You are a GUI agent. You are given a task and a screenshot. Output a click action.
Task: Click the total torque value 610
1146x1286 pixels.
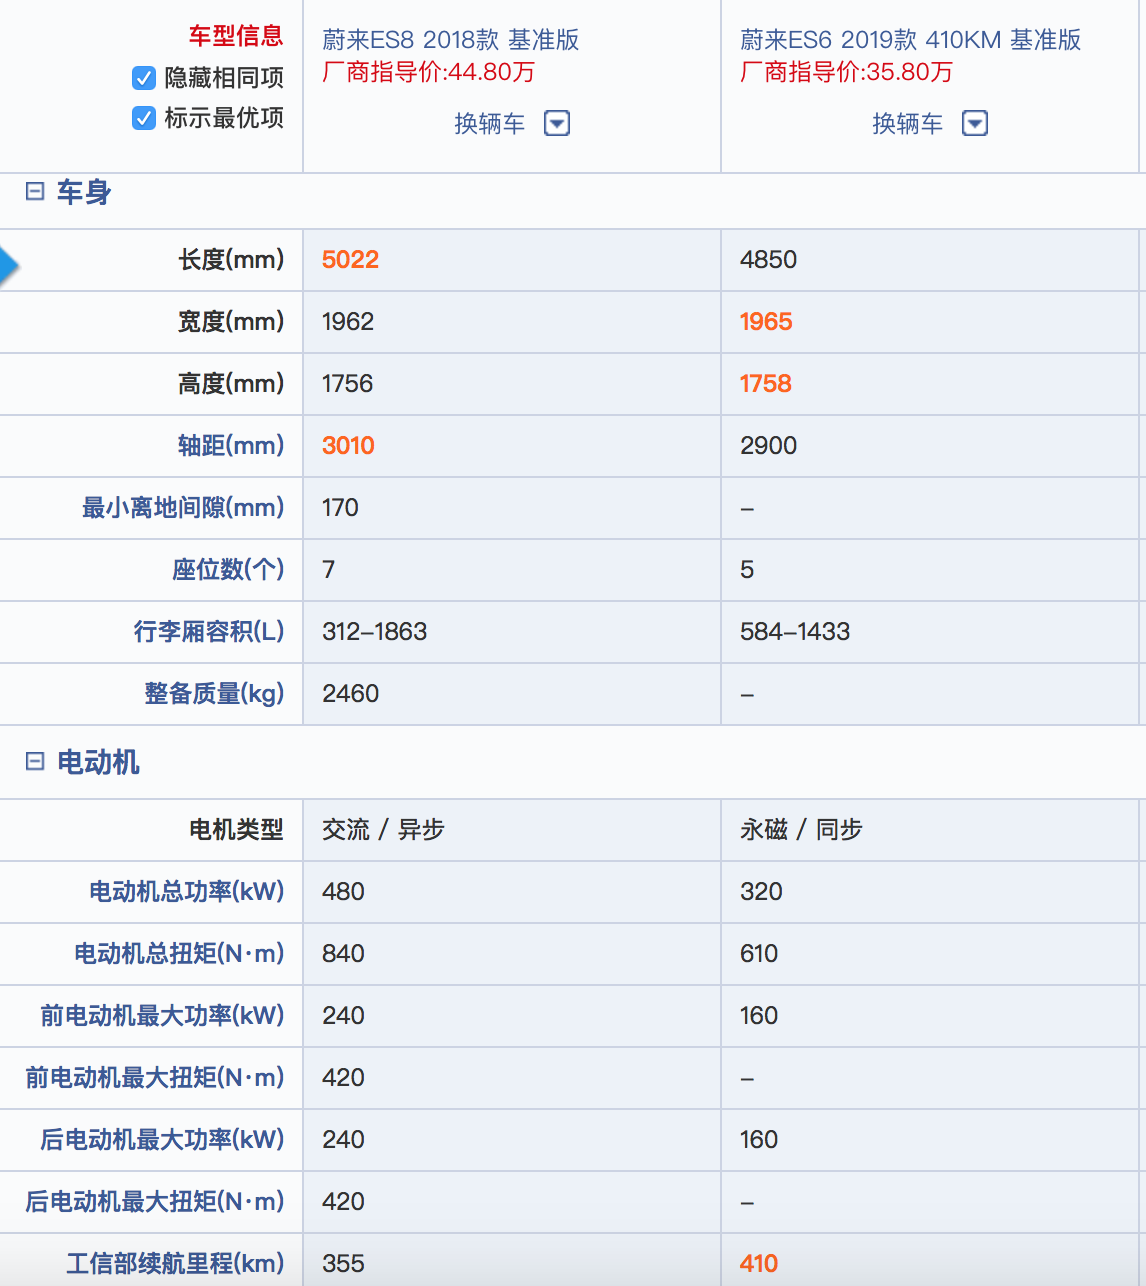pos(759,953)
